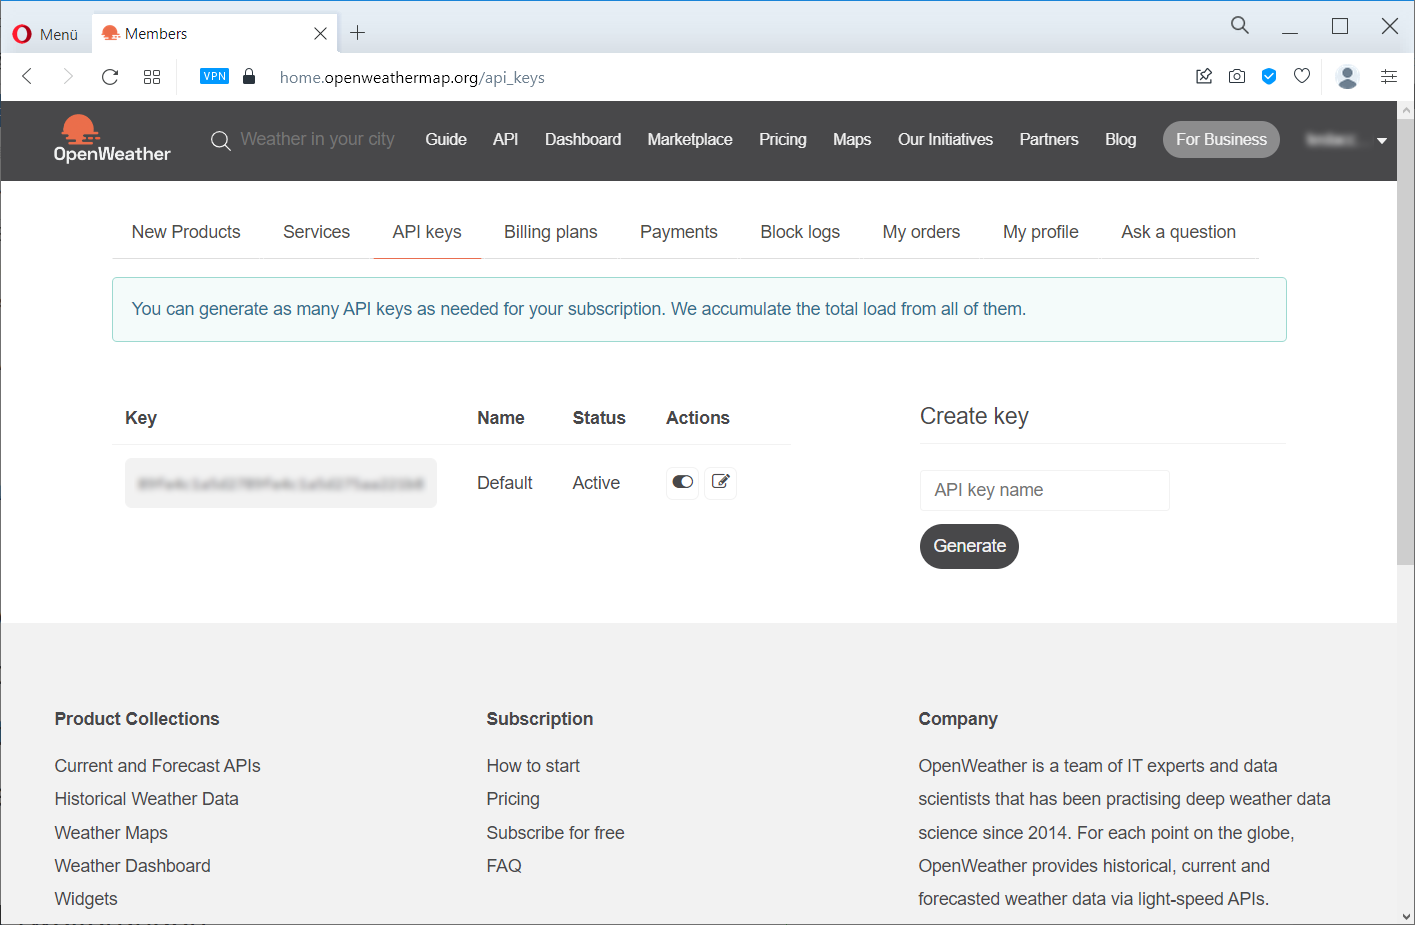Click the OpenWeather logo
The width and height of the screenshot is (1415, 925).
(111, 139)
